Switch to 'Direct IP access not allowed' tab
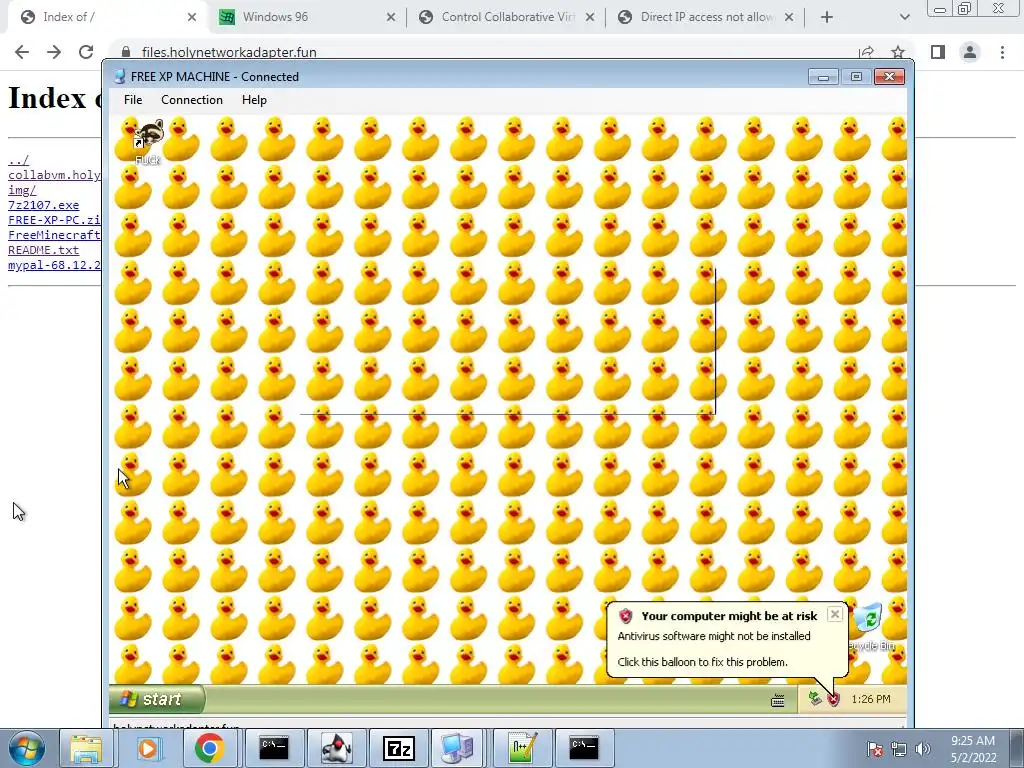The image size is (1024, 768). click(705, 17)
